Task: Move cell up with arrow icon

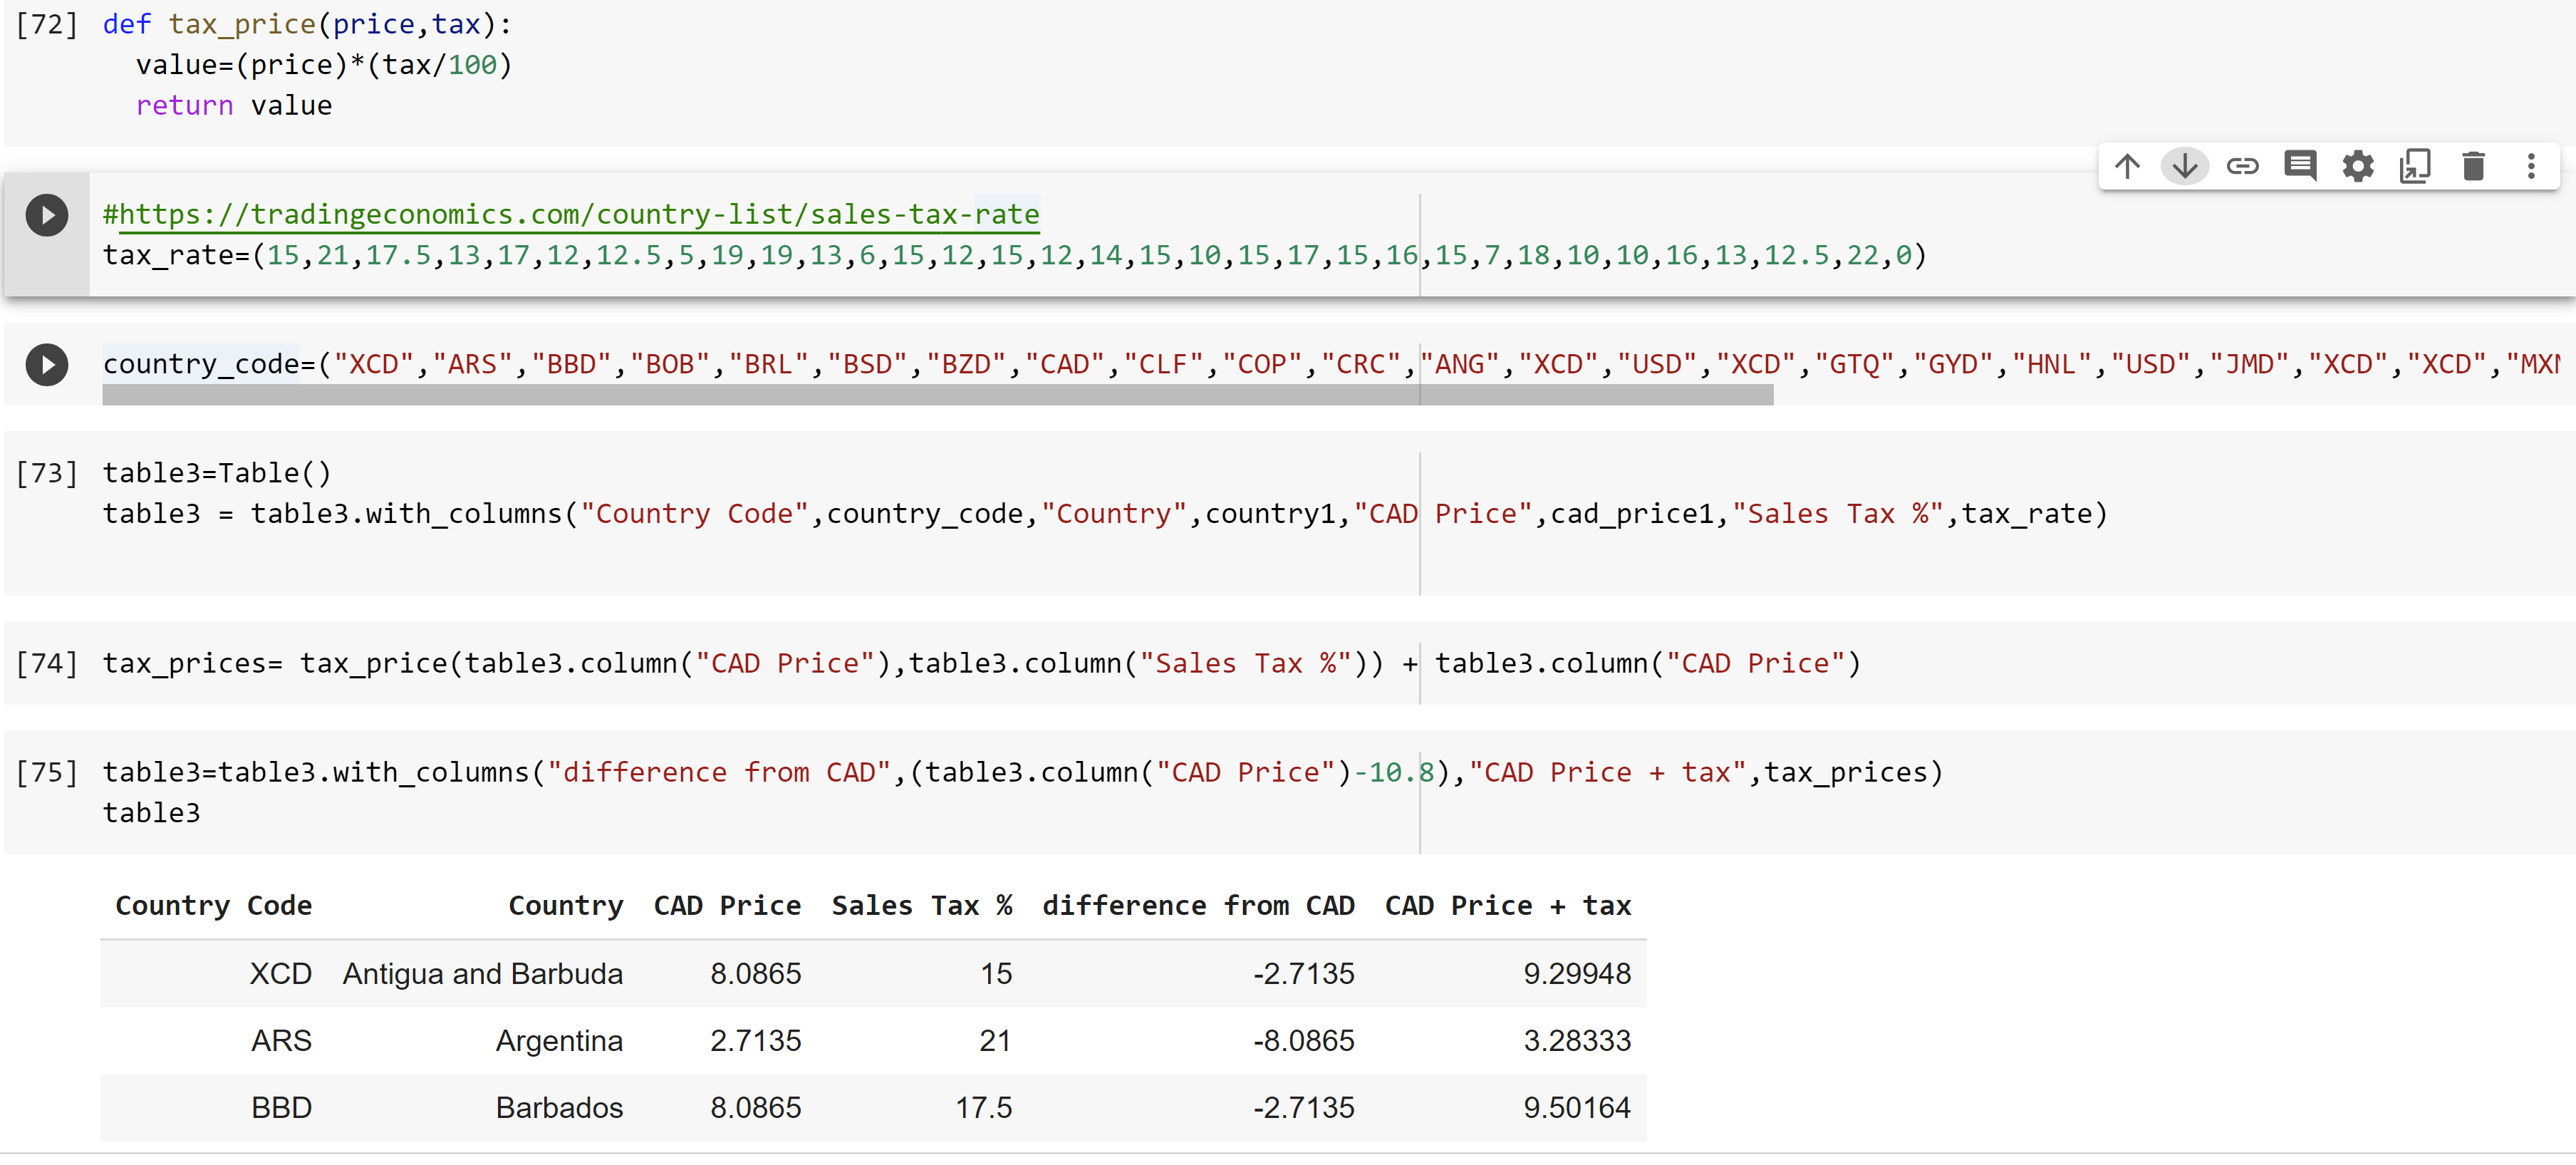Action: tap(2127, 166)
